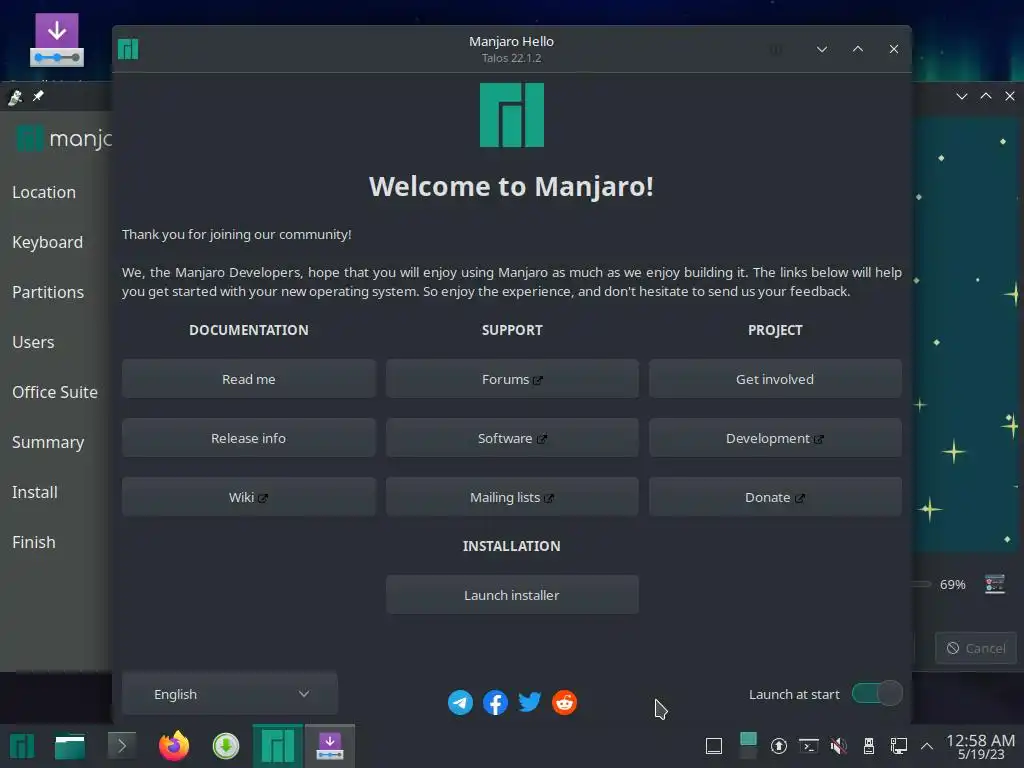
Task: Open the Wiki link button
Action: click(248, 497)
